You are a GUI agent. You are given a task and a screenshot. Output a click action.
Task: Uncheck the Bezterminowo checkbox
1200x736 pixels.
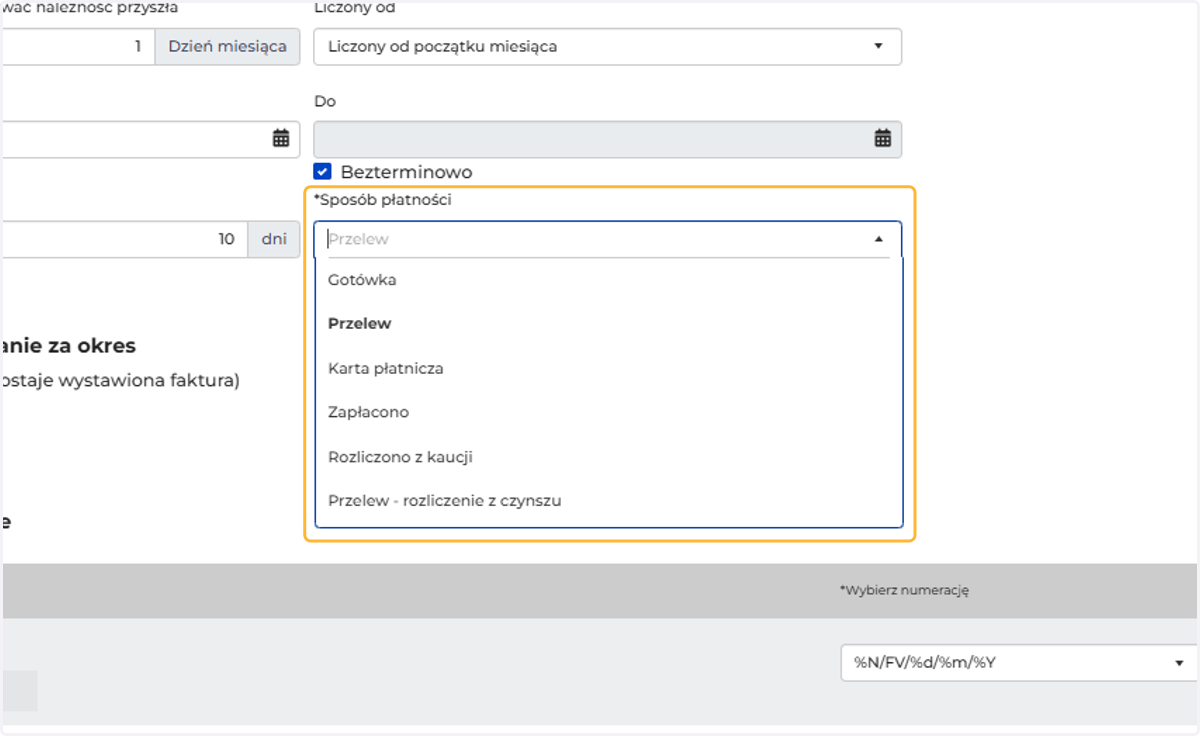point(322,172)
